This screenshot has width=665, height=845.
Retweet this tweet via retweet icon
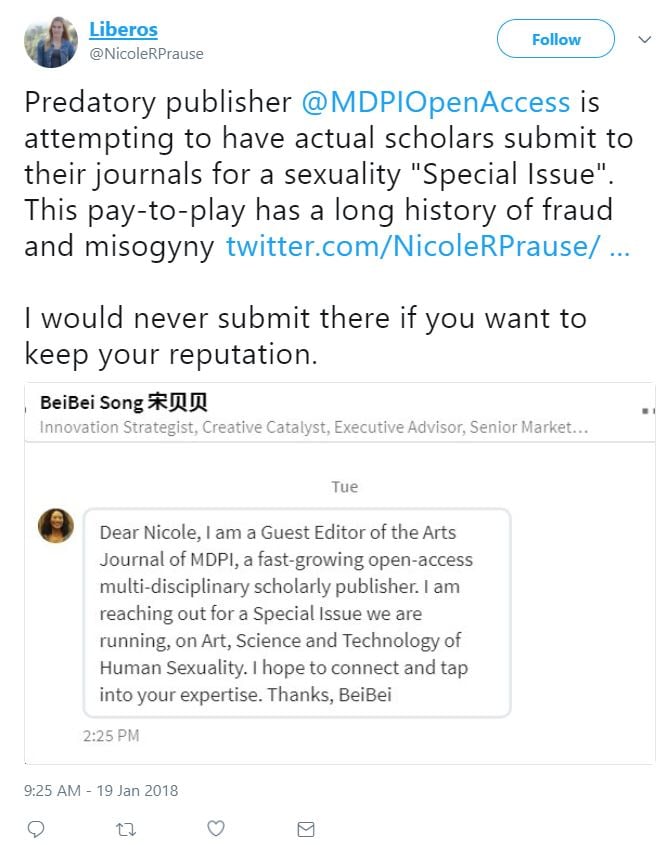pos(126,828)
